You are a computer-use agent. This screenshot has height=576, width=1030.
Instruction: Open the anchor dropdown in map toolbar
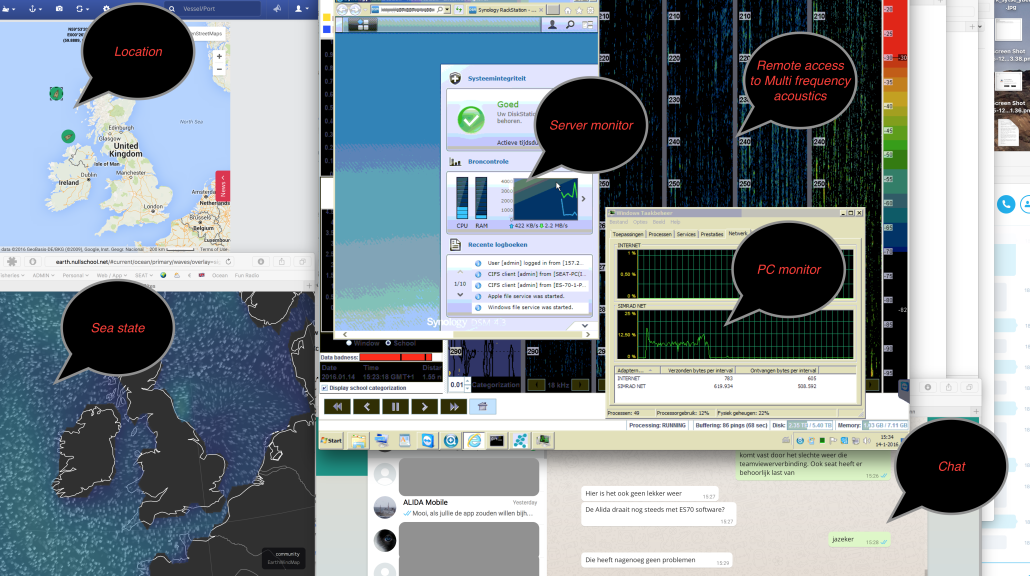click(x=35, y=9)
